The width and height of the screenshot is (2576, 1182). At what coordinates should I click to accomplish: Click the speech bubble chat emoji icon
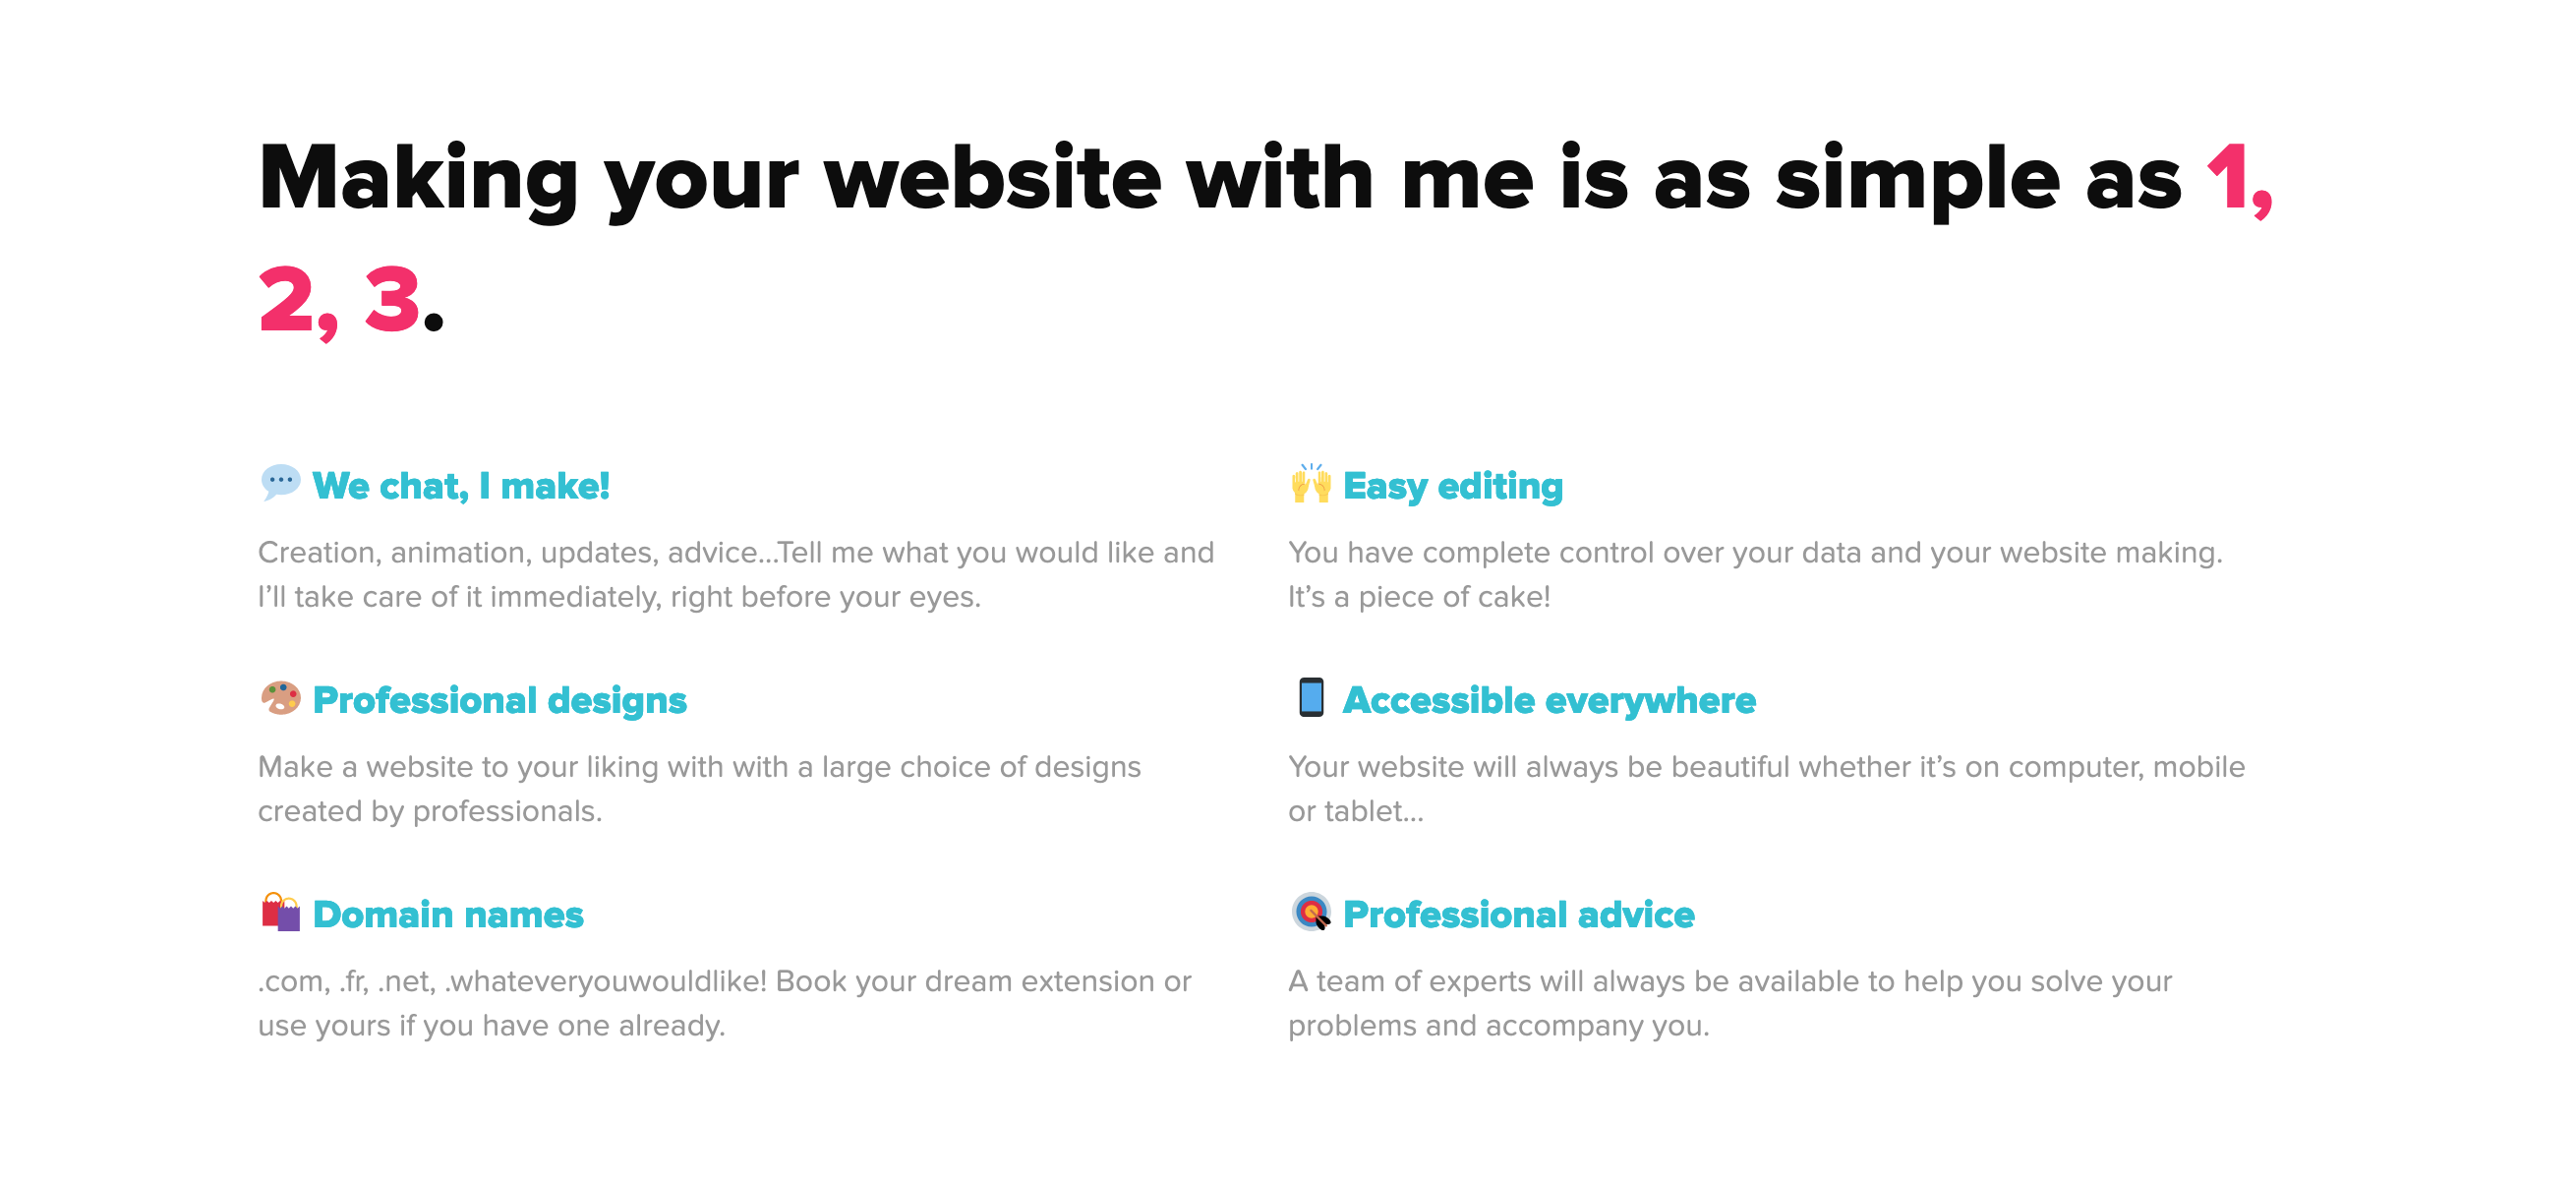click(280, 484)
